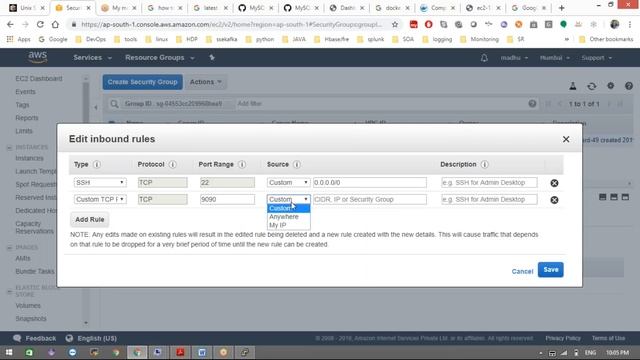Screen dimensions: 640x360
Task: Click the flask experiments icon
Action: click(573, 86)
